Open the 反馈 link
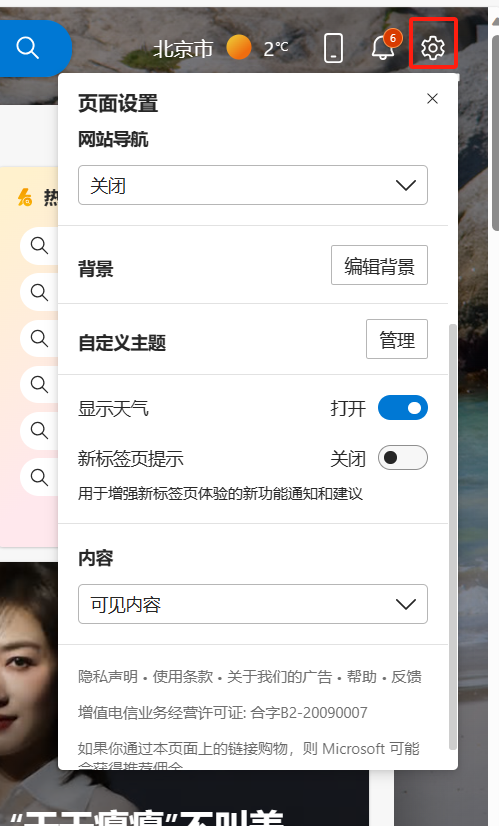 [x=406, y=676]
